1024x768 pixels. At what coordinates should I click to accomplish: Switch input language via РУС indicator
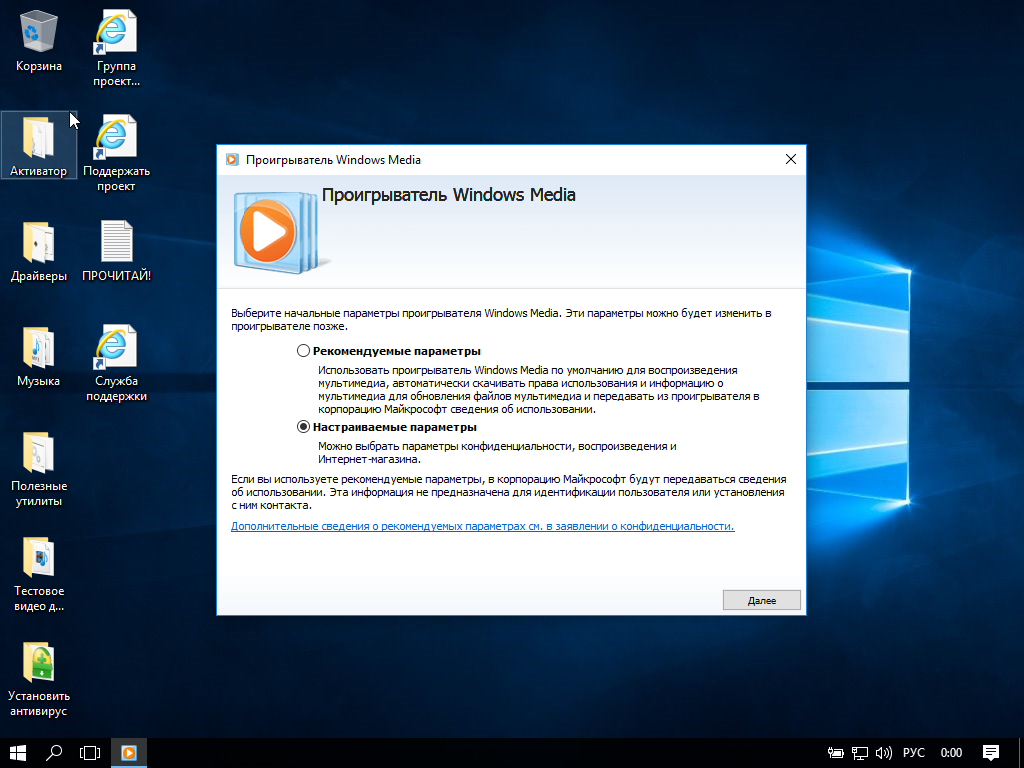click(x=914, y=753)
